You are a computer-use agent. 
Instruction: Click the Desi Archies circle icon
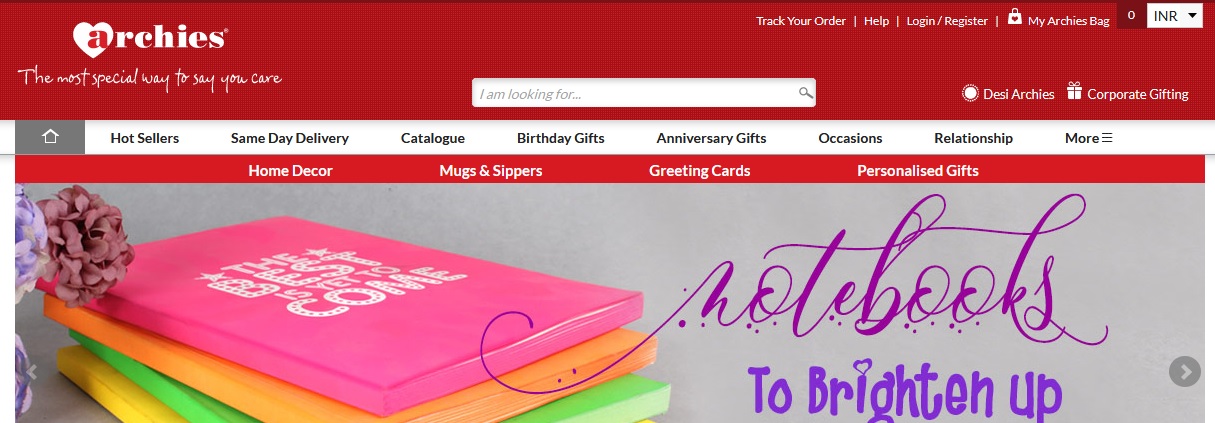click(970, 93)
